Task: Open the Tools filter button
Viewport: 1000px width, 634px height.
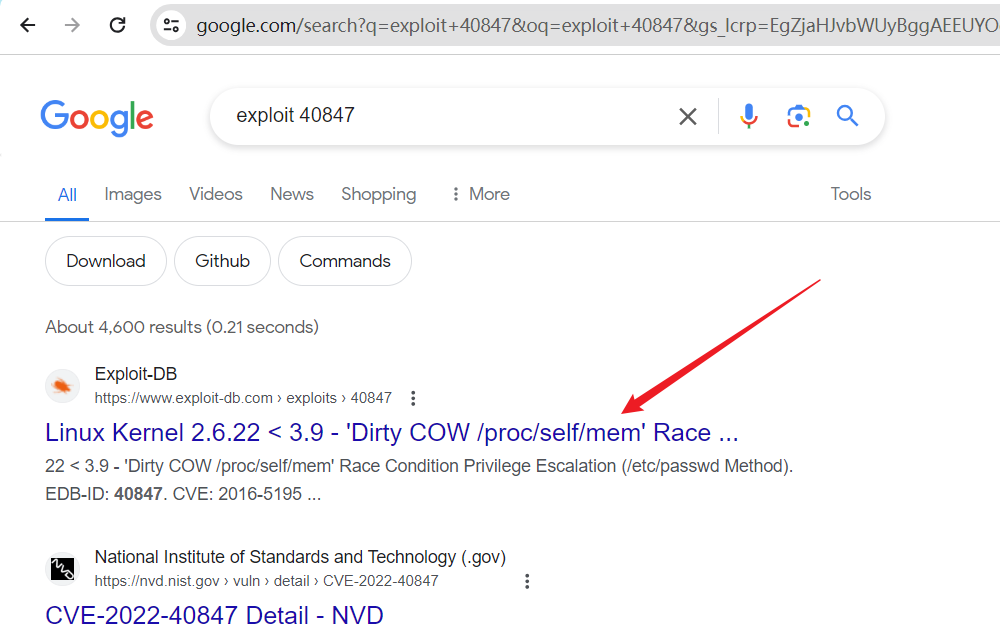Action: pyautogui.click(x=851, y=194)
